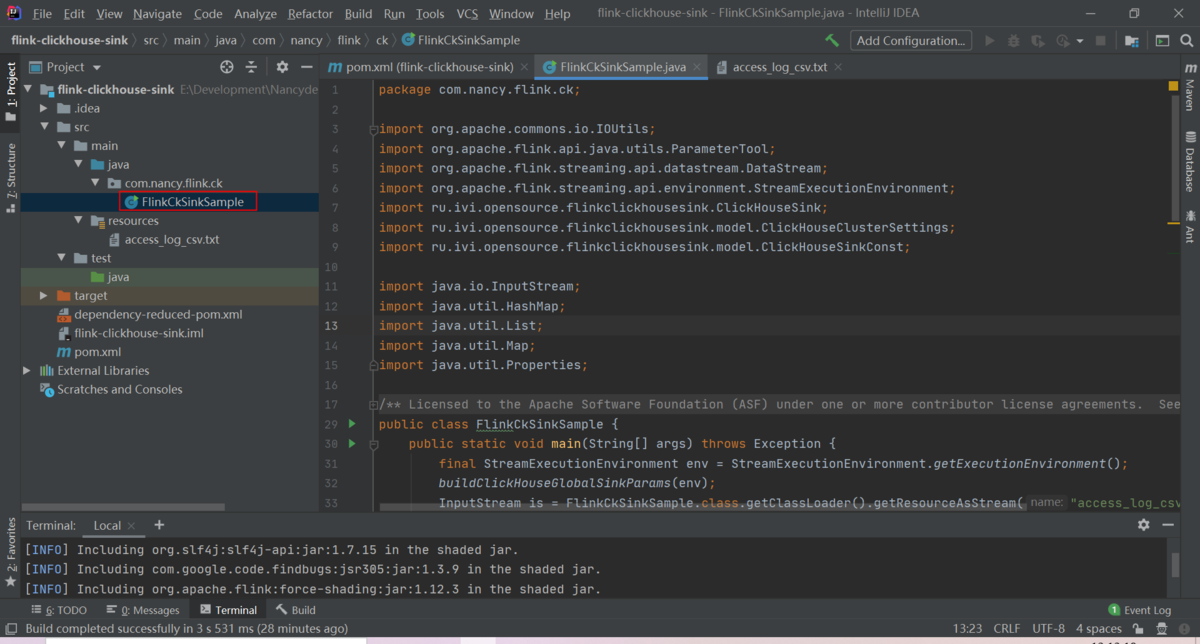Click Collapse All icon in Project panel
The image size is (1200, 644).
251,67
